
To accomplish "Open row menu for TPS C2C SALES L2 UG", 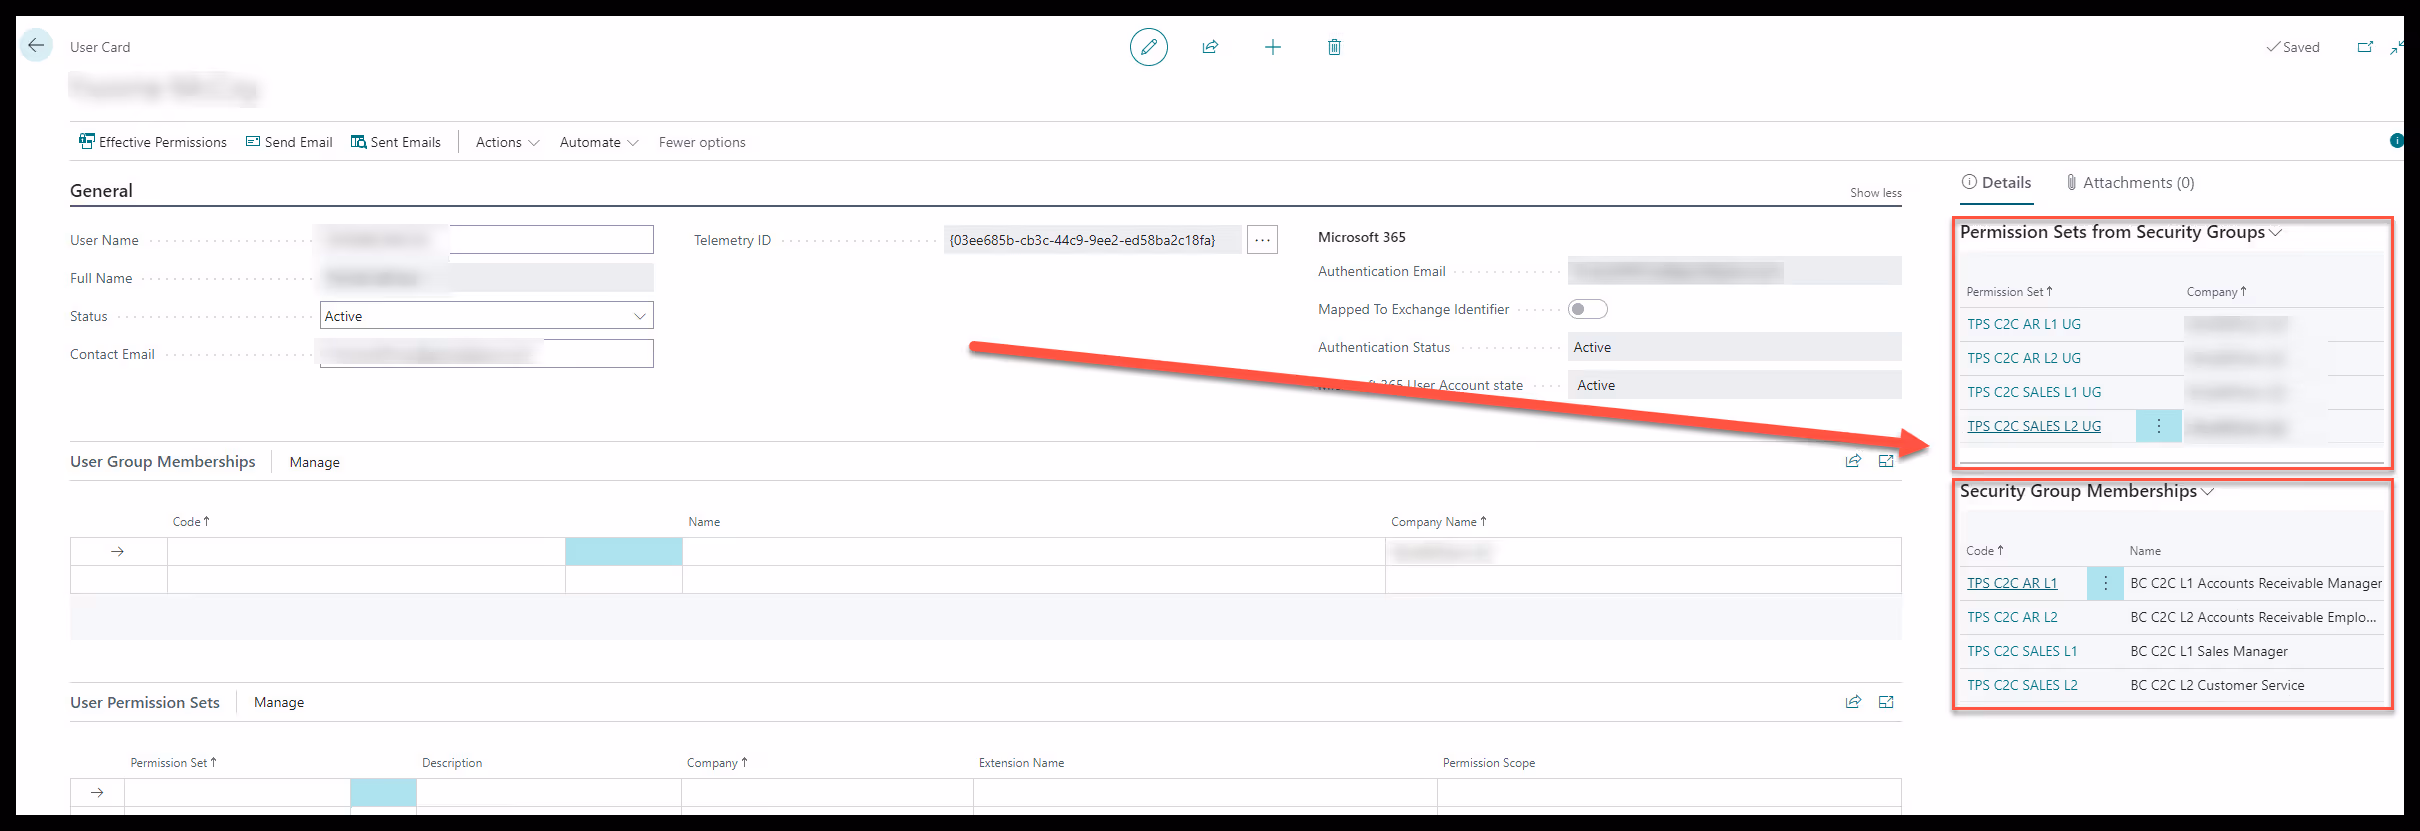I will pos(2158,426).
